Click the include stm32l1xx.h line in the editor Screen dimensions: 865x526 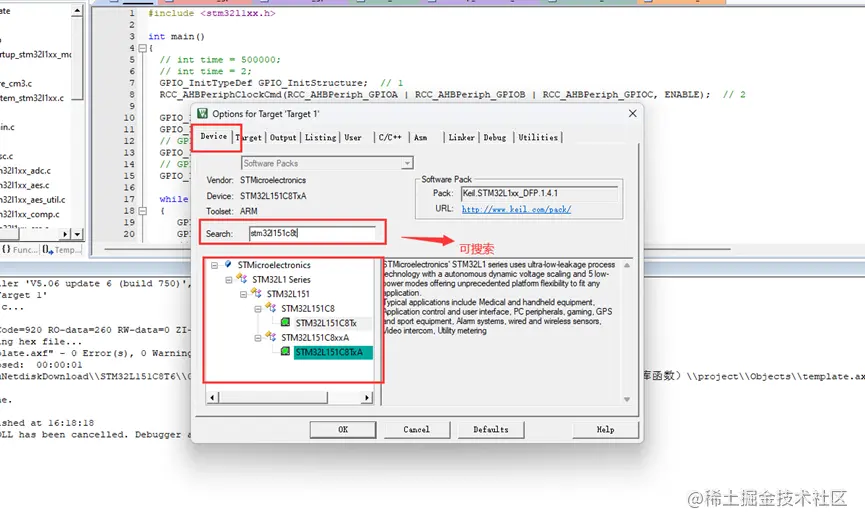(212, 13)
